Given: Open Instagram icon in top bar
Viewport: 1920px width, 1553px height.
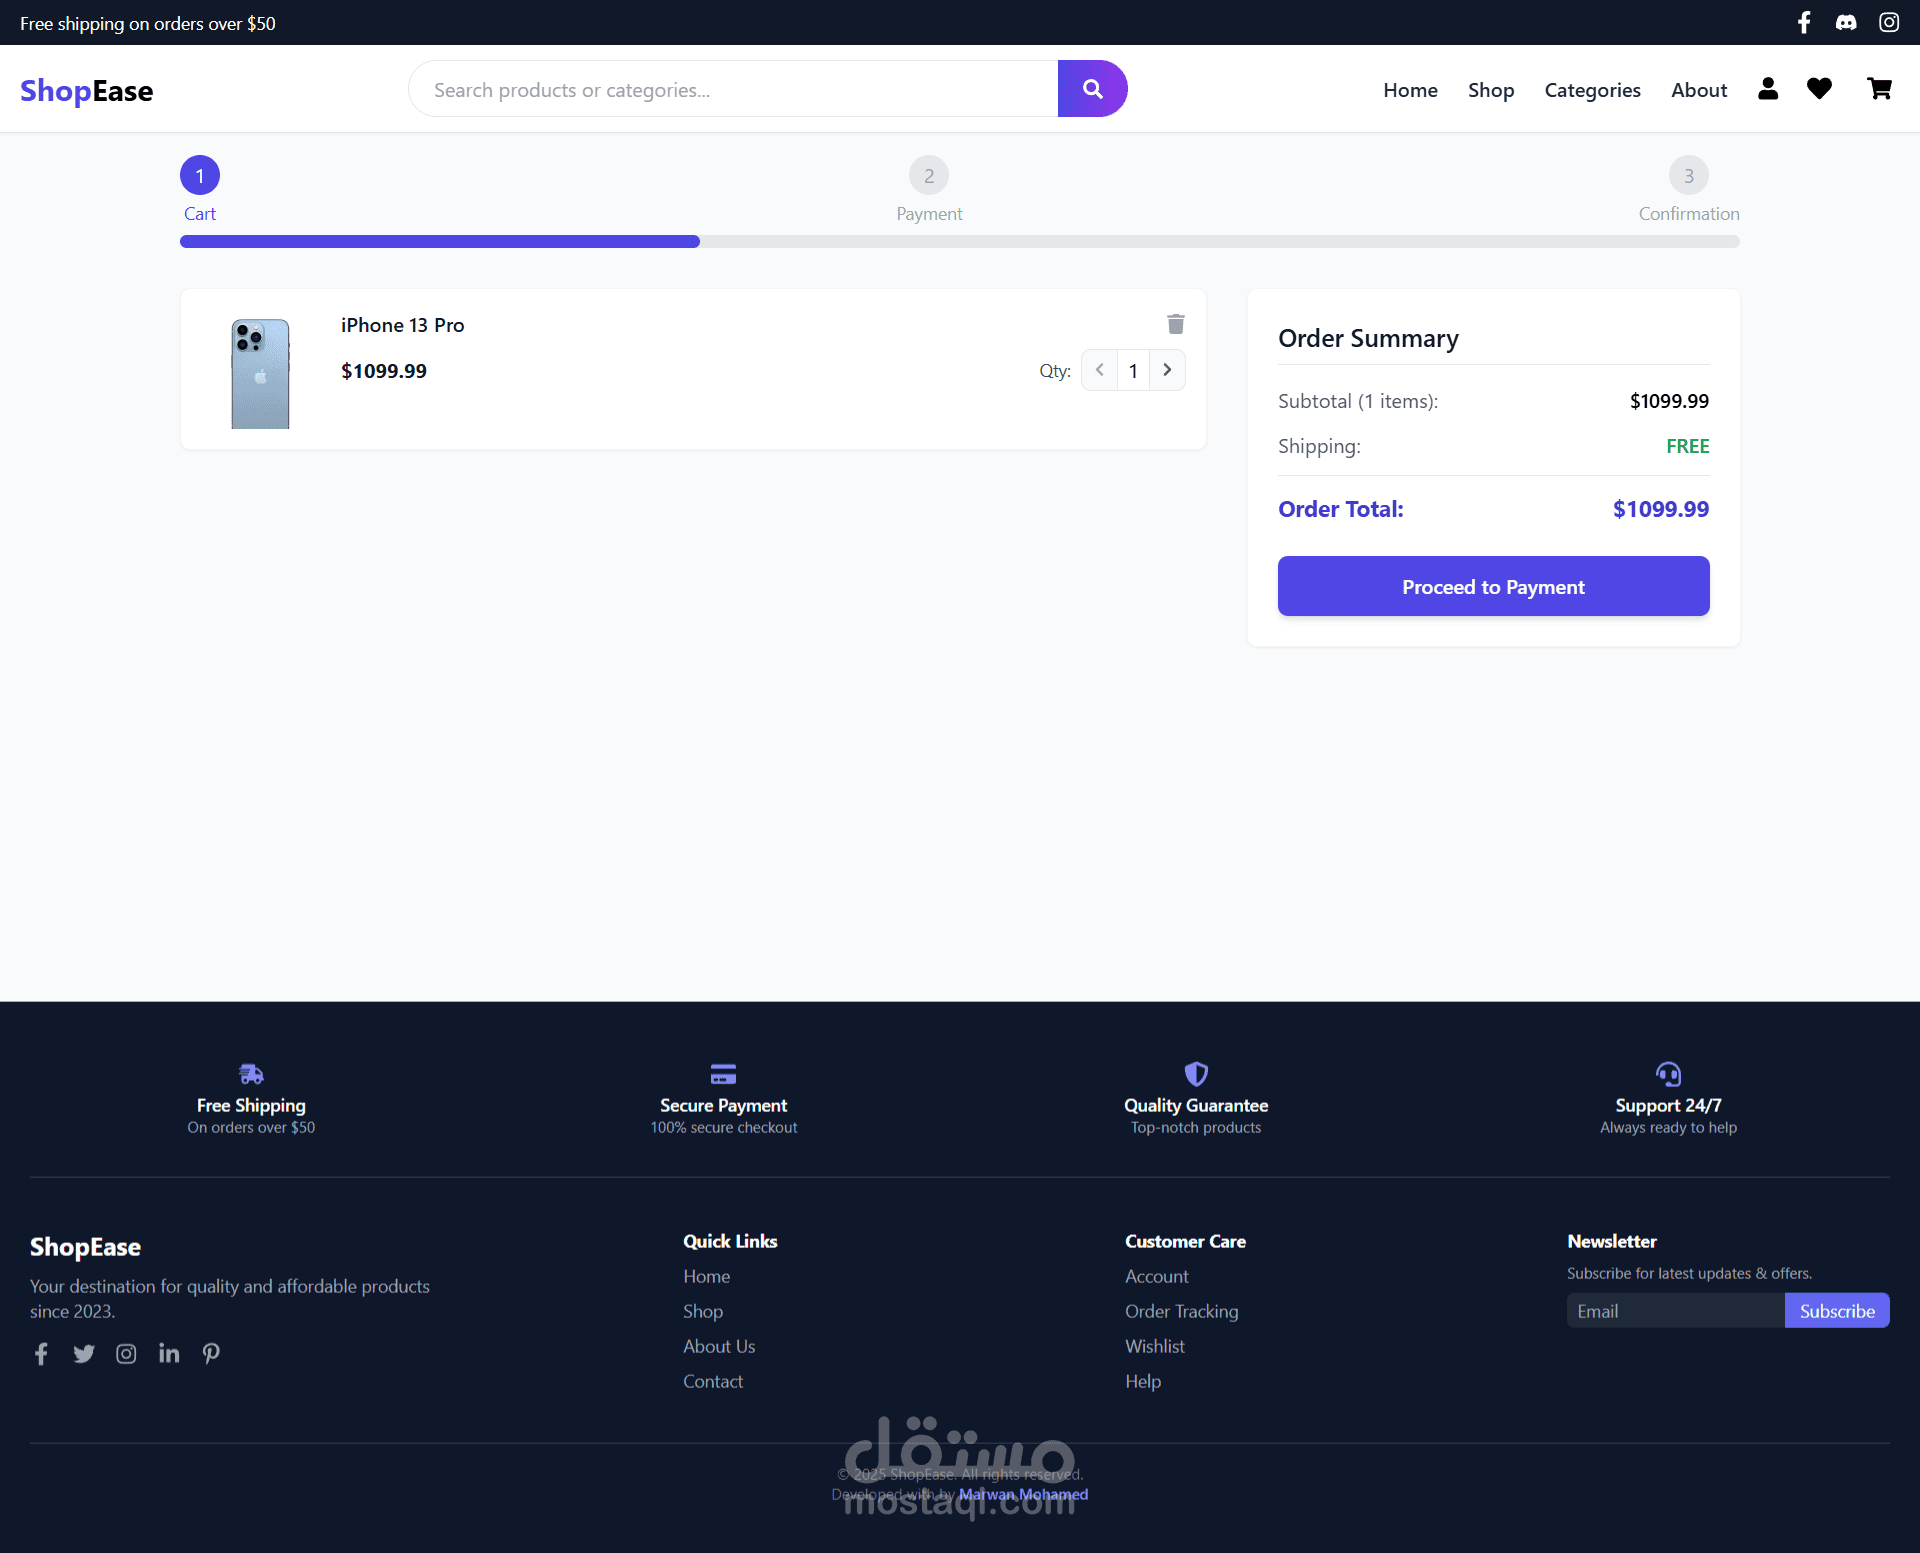Looking at the screenshot, I should click(x=1889, y=22).
